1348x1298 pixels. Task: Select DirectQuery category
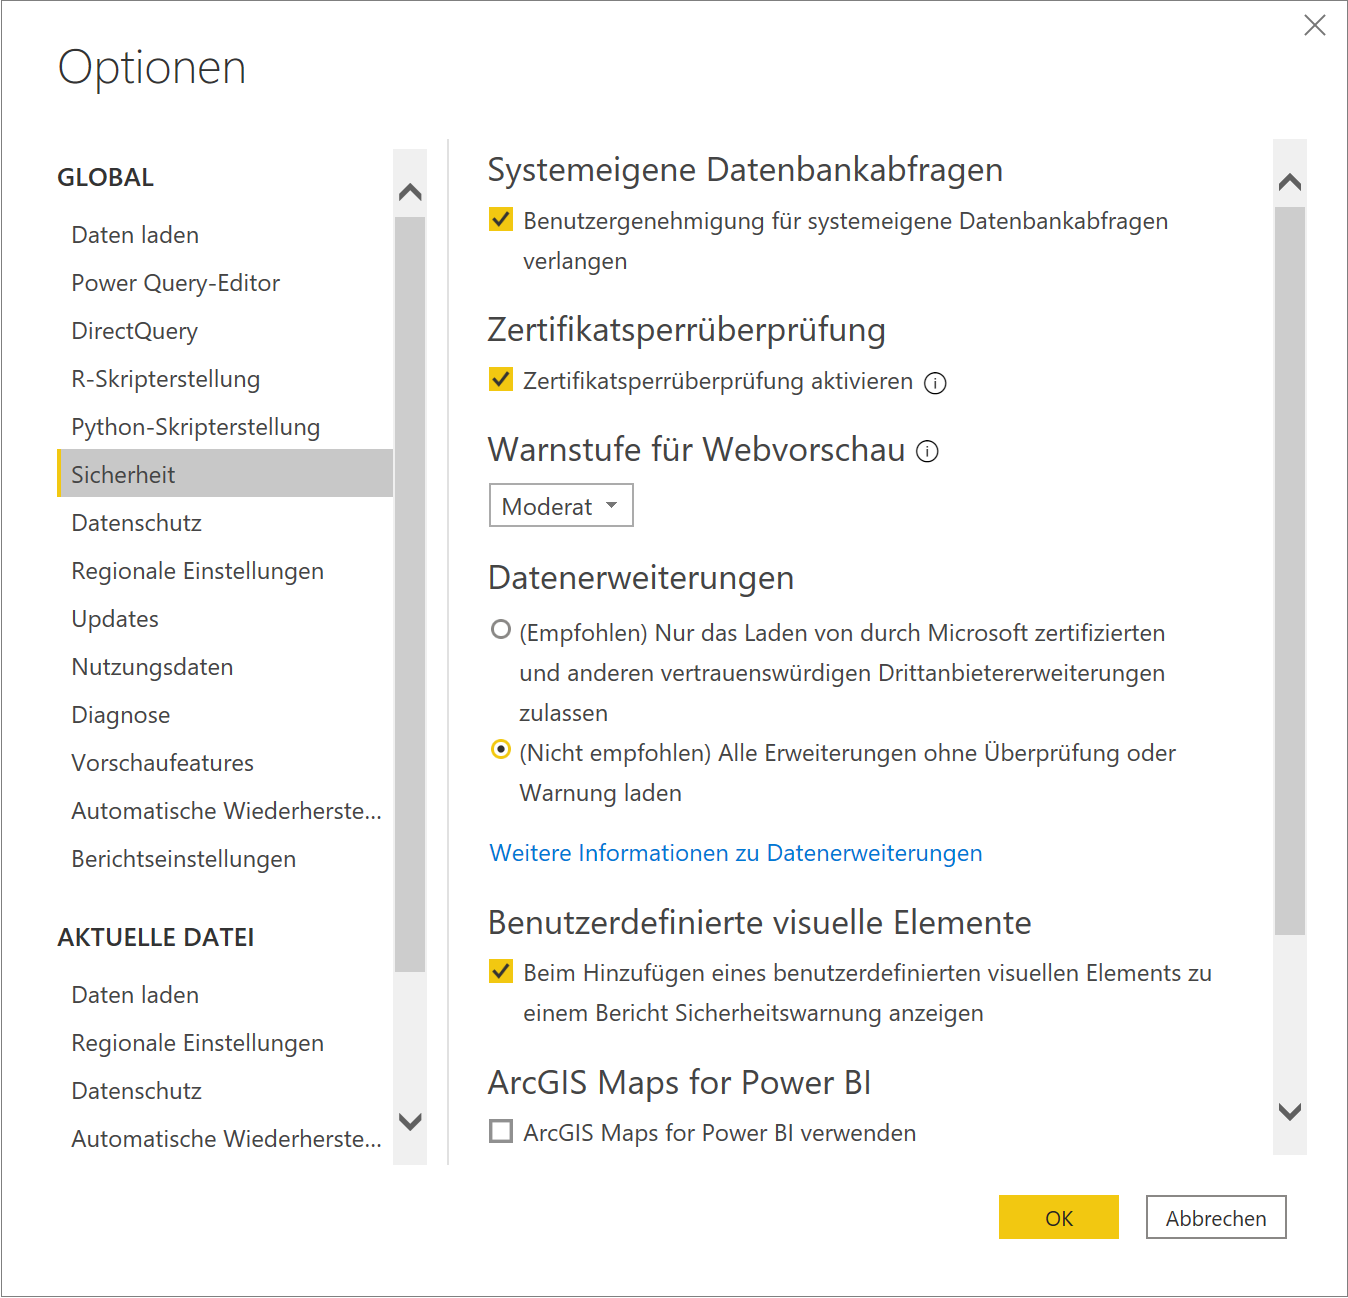point(225,331)
